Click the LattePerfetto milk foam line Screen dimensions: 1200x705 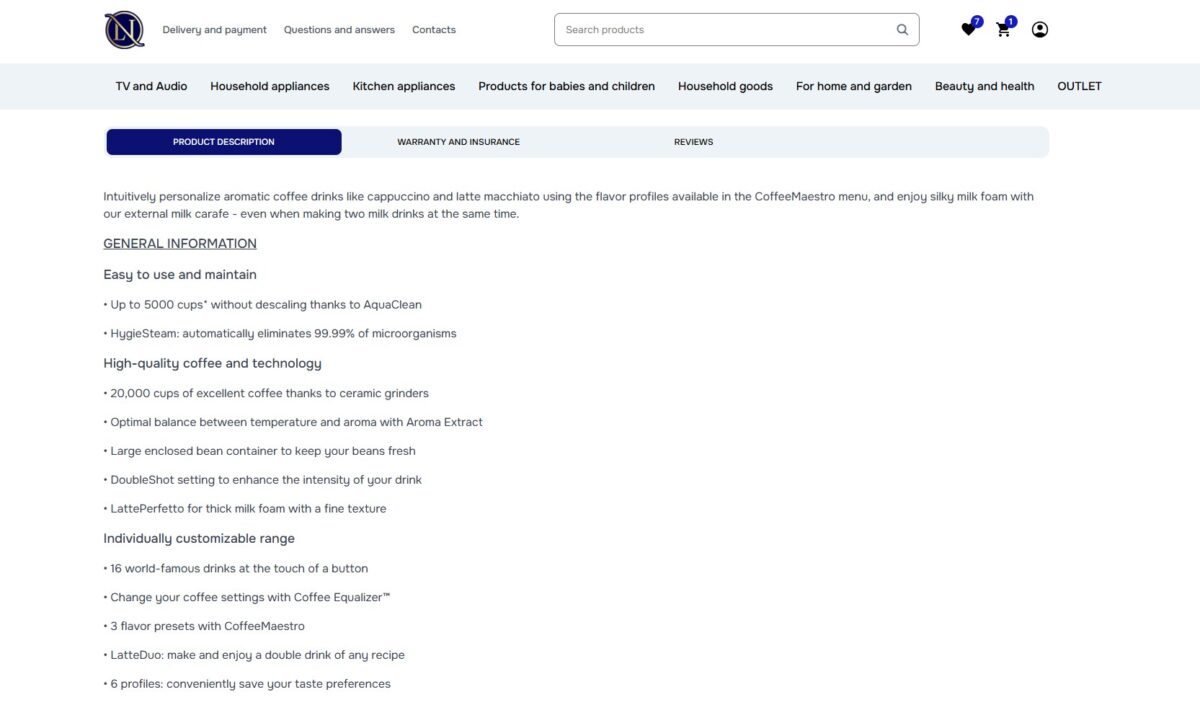pyautogui.click(x=245, y=508)
